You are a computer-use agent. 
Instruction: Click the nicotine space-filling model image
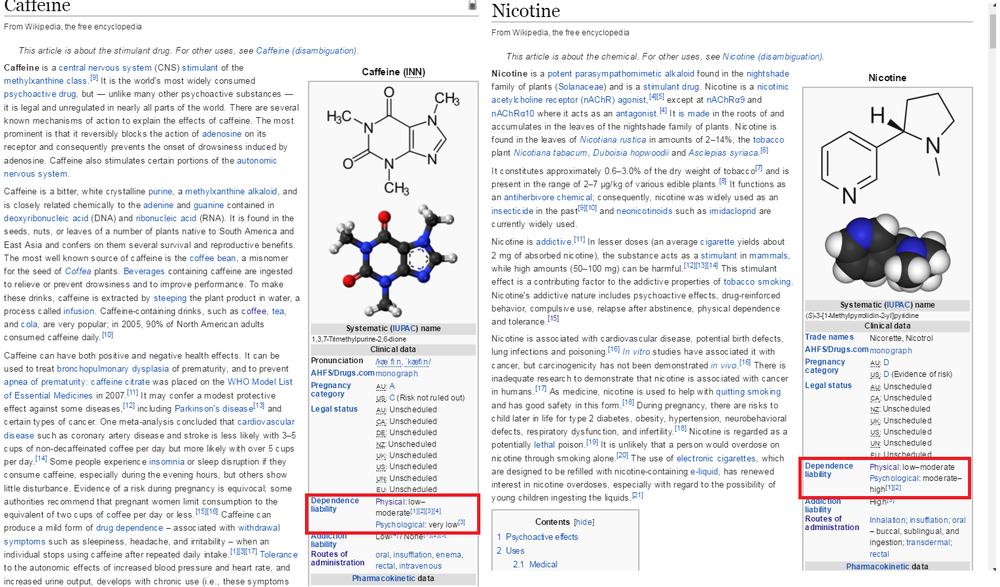coord(887,255)
